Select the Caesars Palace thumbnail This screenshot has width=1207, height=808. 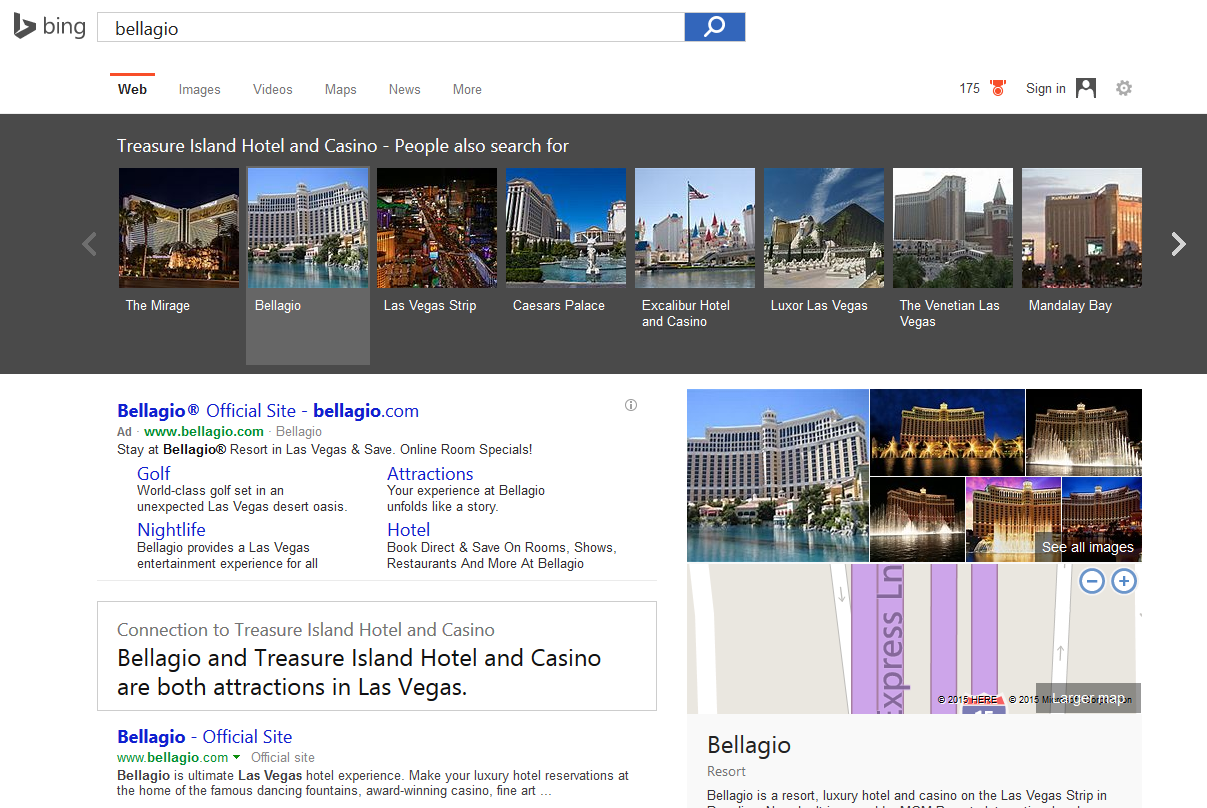[x=565, y=228]
